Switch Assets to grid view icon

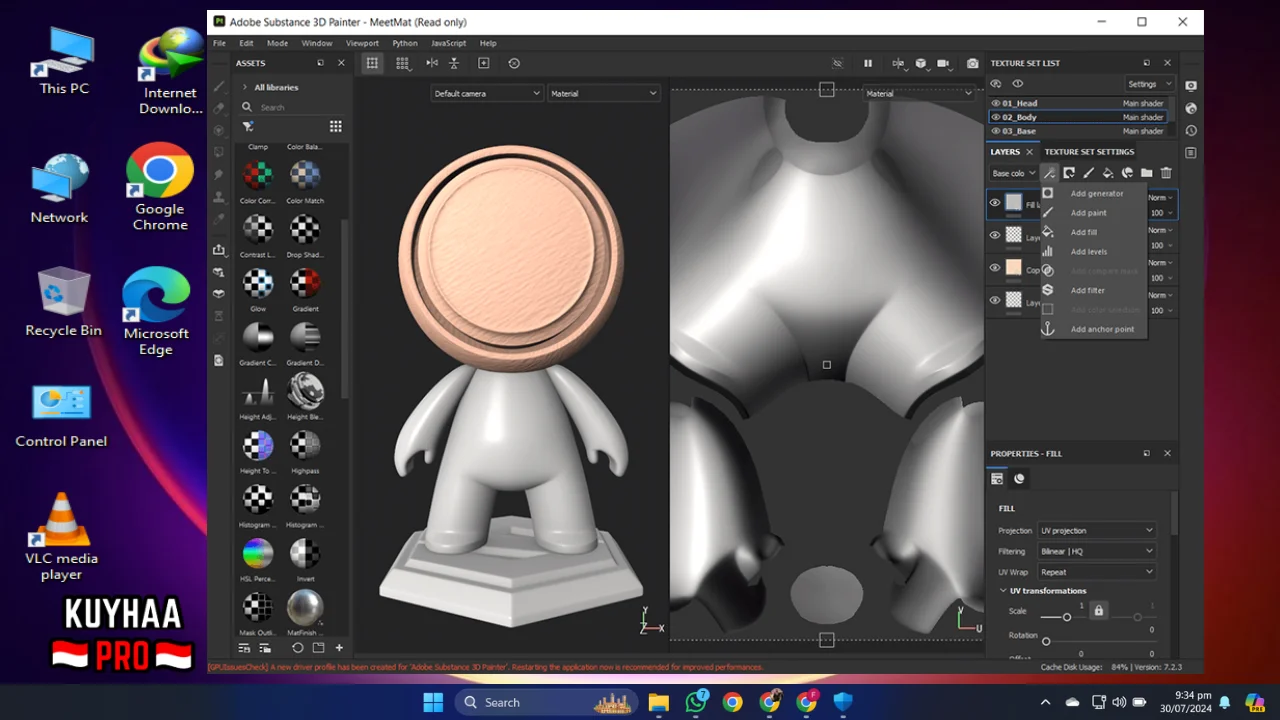[336, 126]
